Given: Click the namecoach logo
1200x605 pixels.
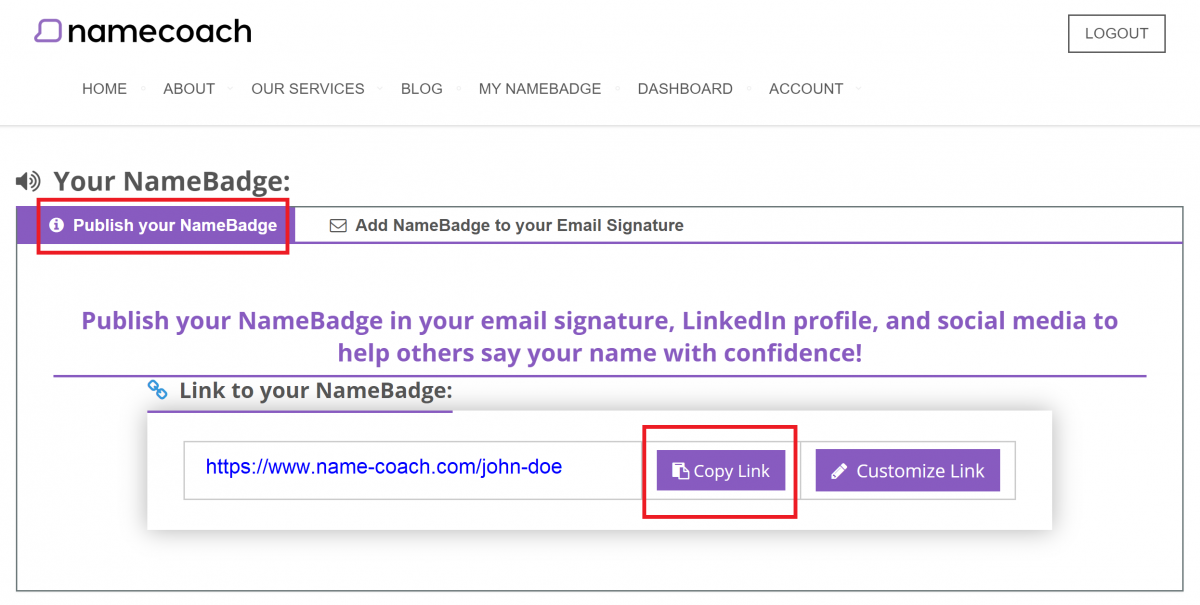Looking at the screenshot, I should pos(142,31).
